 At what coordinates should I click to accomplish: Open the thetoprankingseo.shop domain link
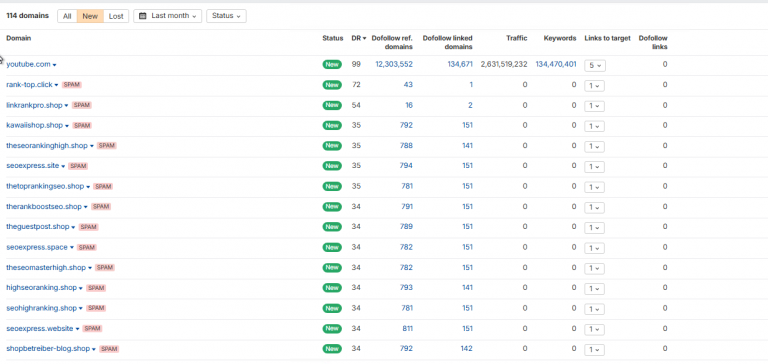[45, 187]
